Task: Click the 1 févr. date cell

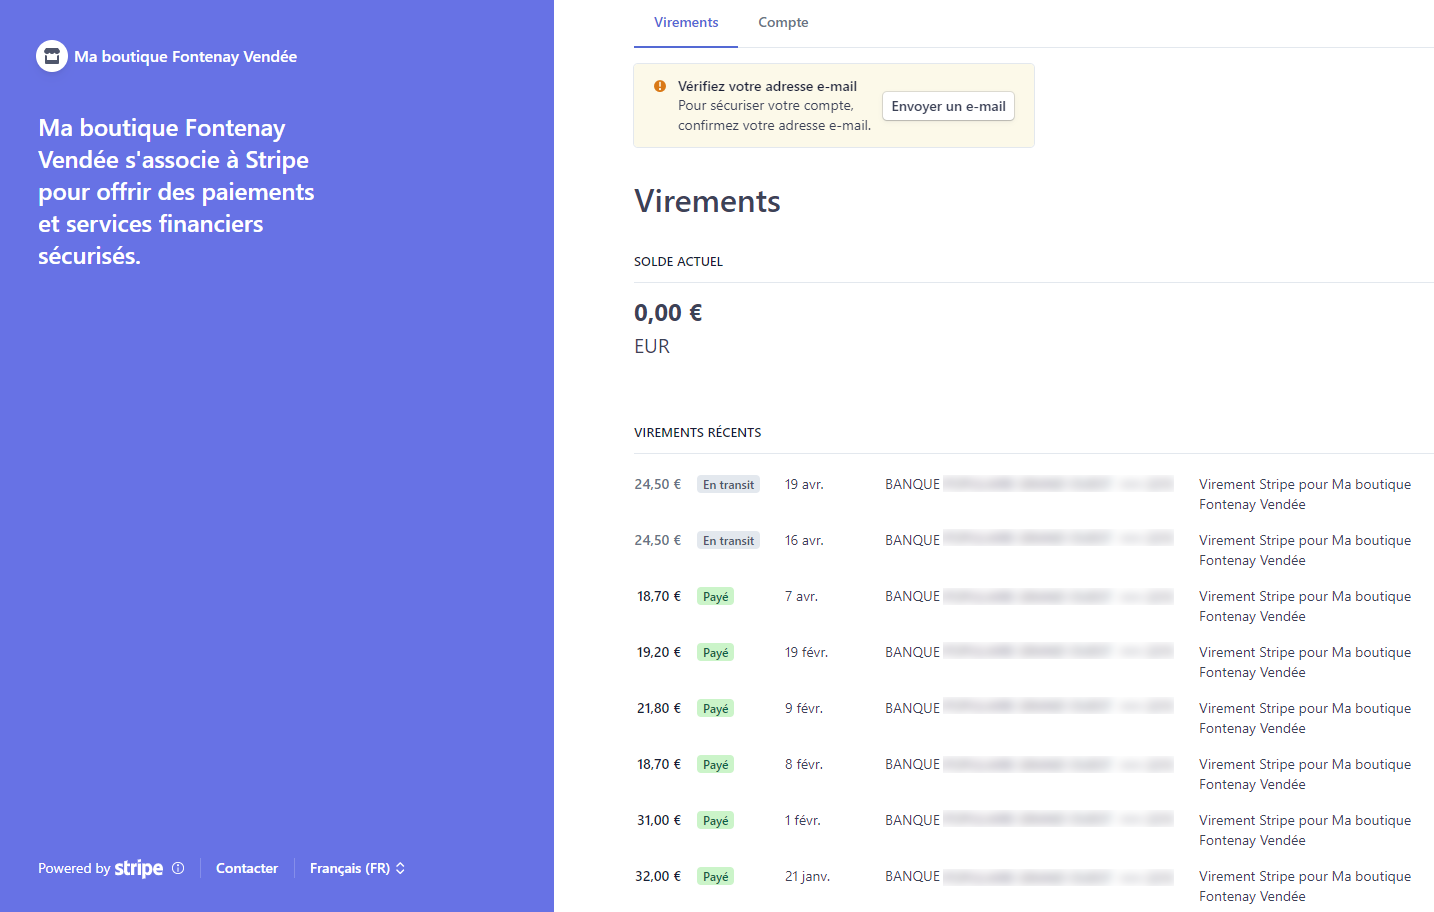Action: (x=803, y=820)
